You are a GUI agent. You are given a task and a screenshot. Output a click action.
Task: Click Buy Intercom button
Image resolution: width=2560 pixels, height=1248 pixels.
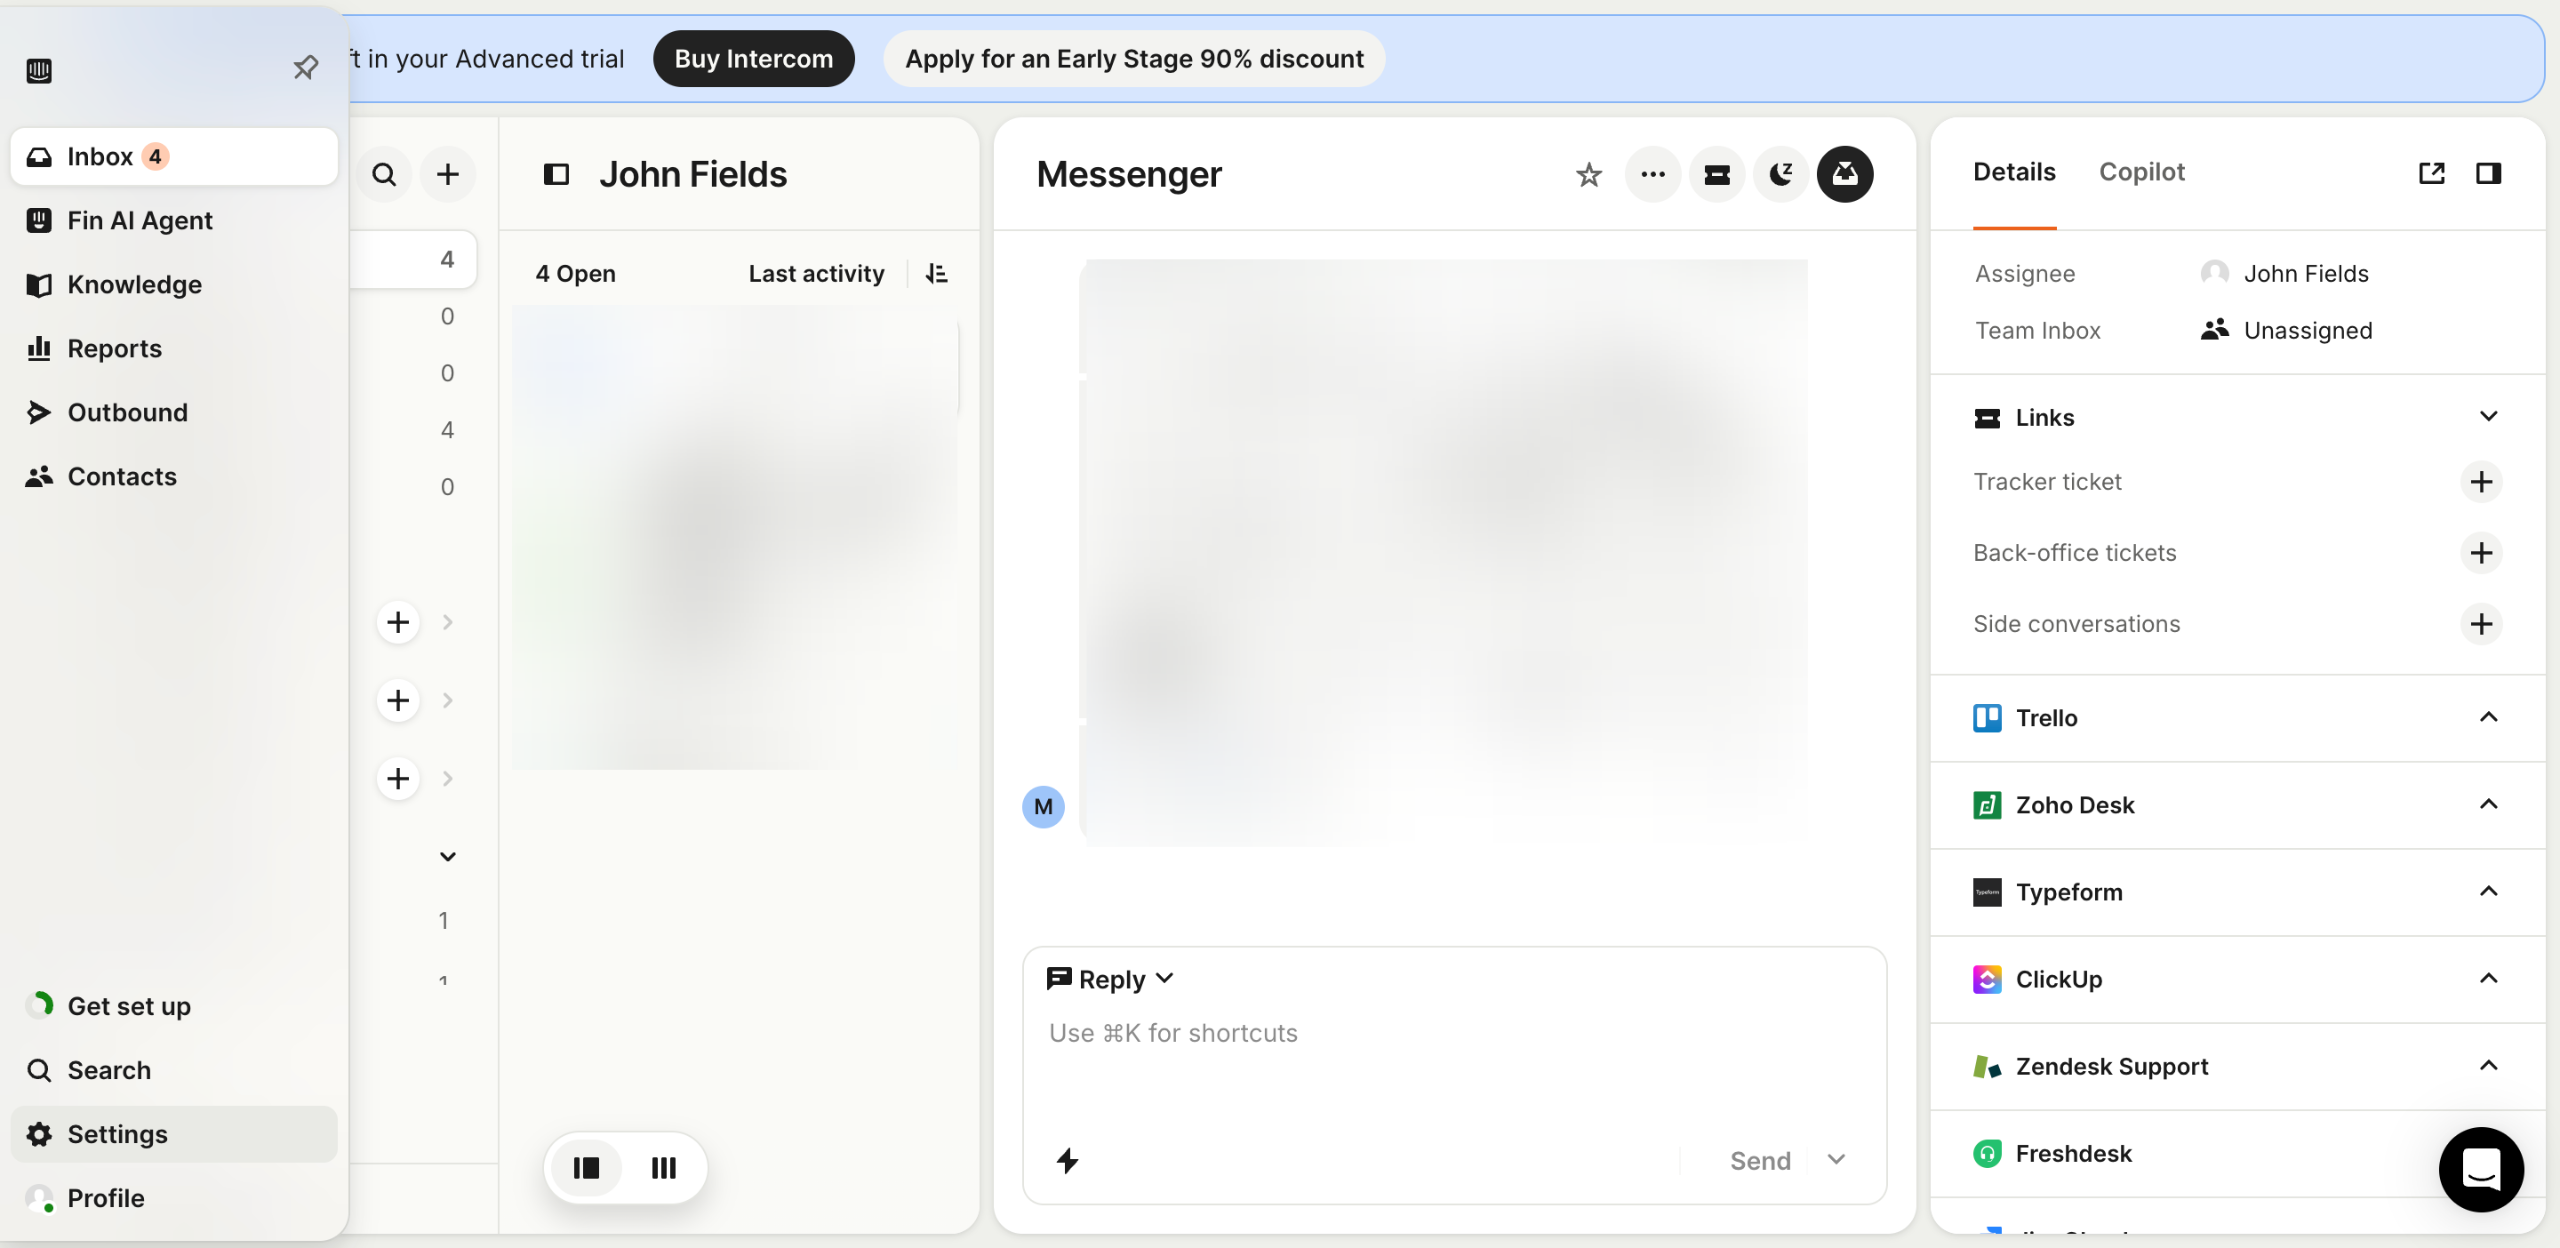753,59
